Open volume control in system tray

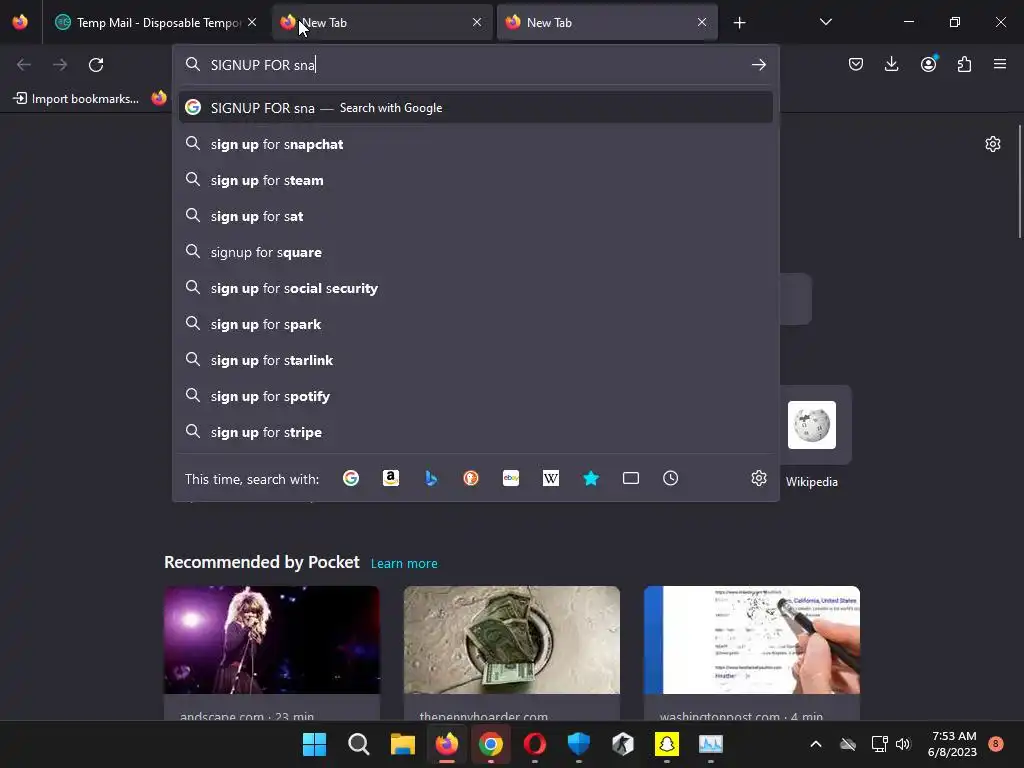[903, 744]
